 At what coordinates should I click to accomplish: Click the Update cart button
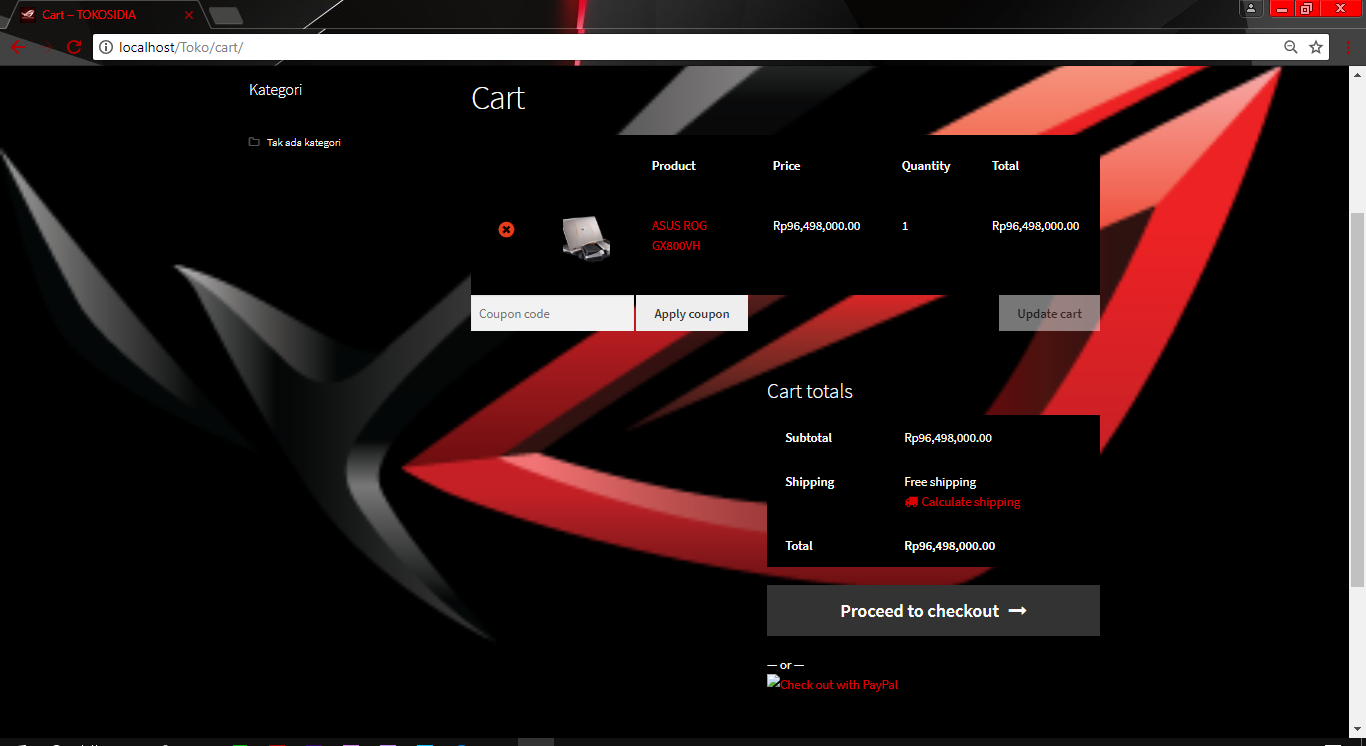pos(1049,313)
